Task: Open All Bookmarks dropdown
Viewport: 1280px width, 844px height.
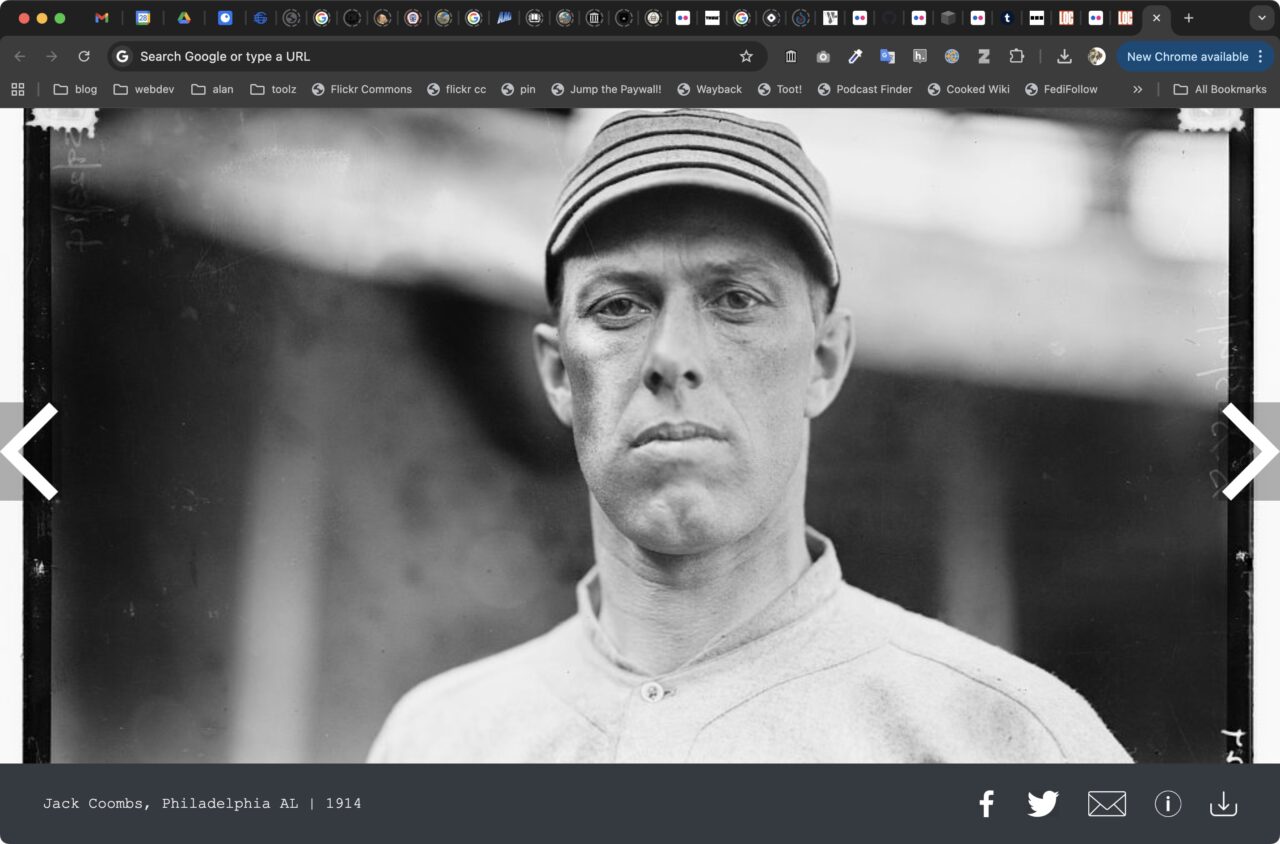Action: click(x=1221, y=89)
